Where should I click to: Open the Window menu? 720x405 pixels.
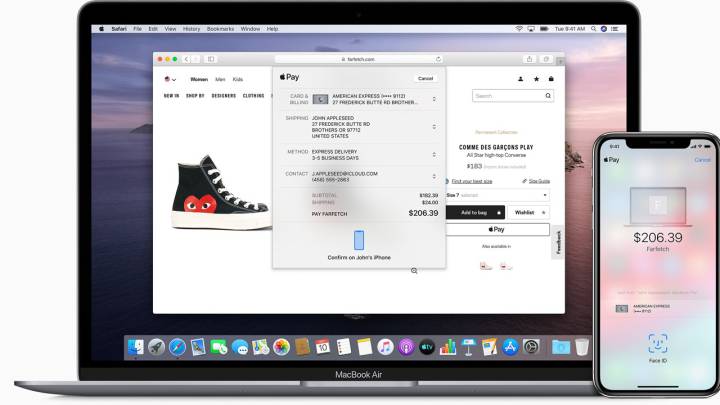pyautogui.click(x=250, y=28)
